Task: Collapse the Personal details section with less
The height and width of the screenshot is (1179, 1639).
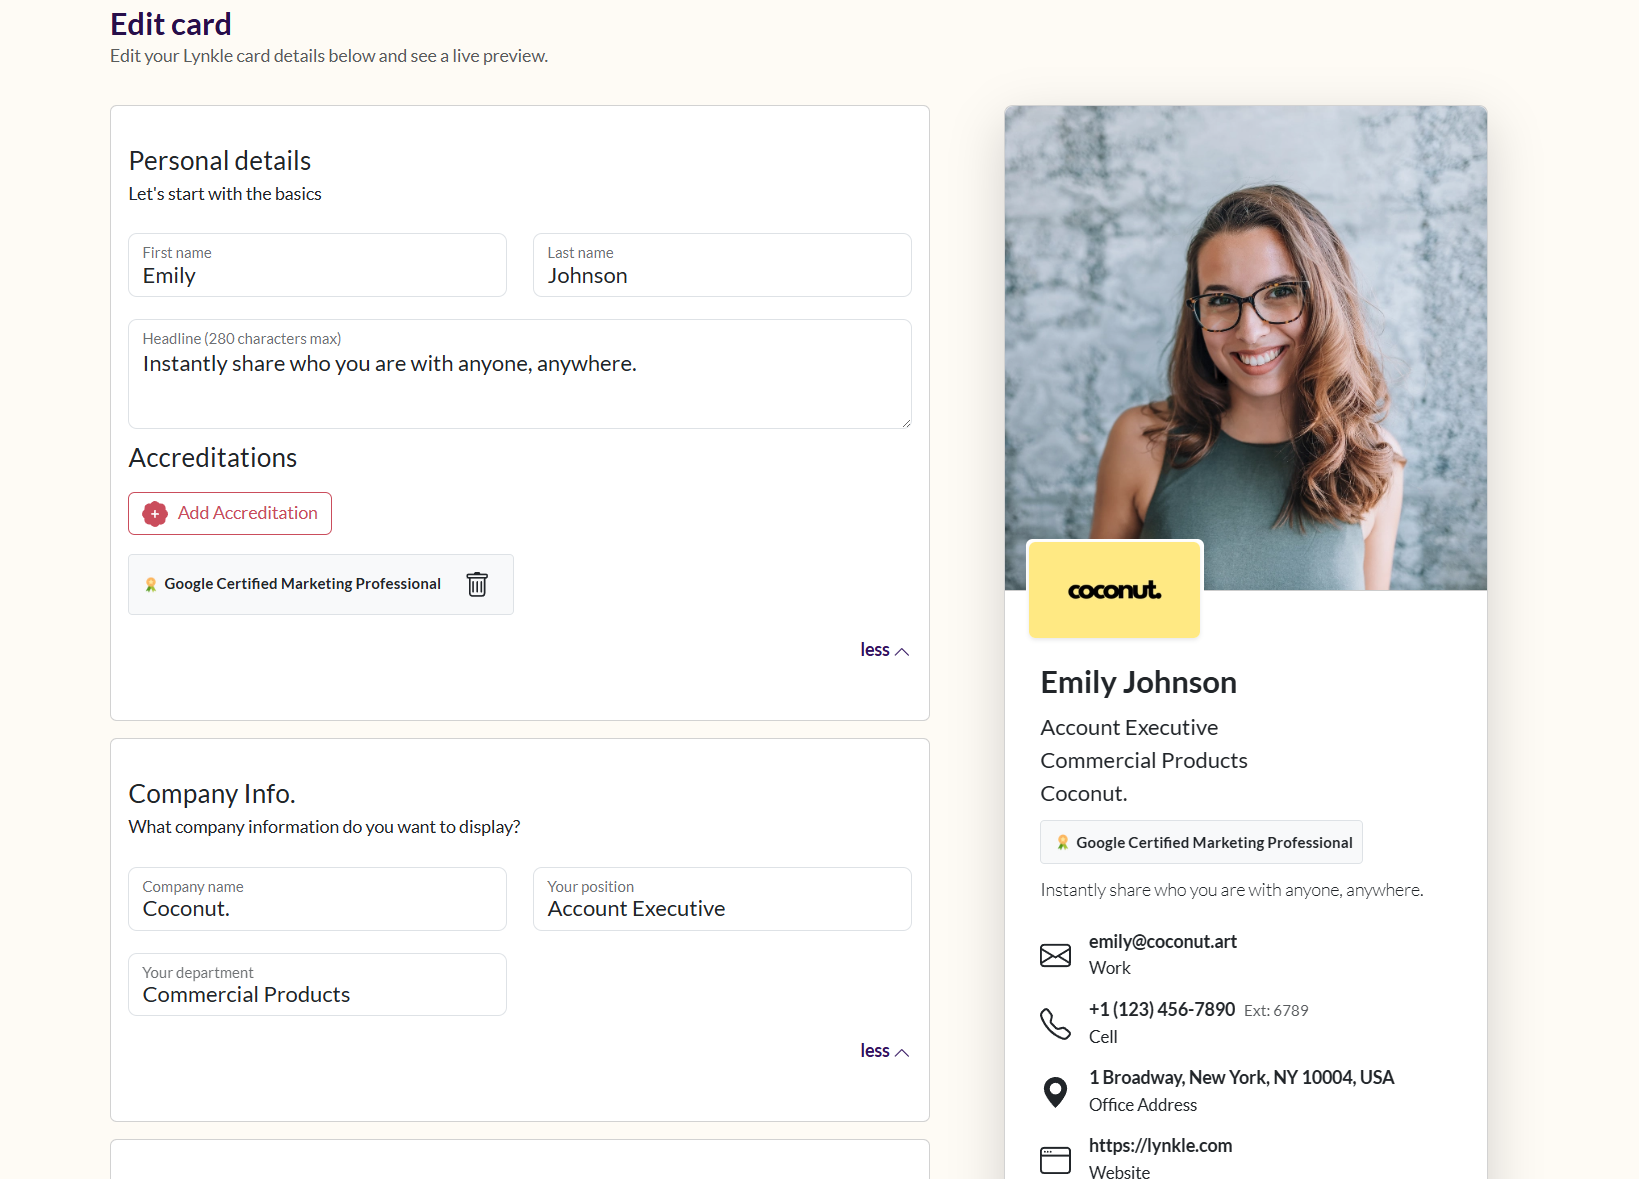Action: pos(884,650)
